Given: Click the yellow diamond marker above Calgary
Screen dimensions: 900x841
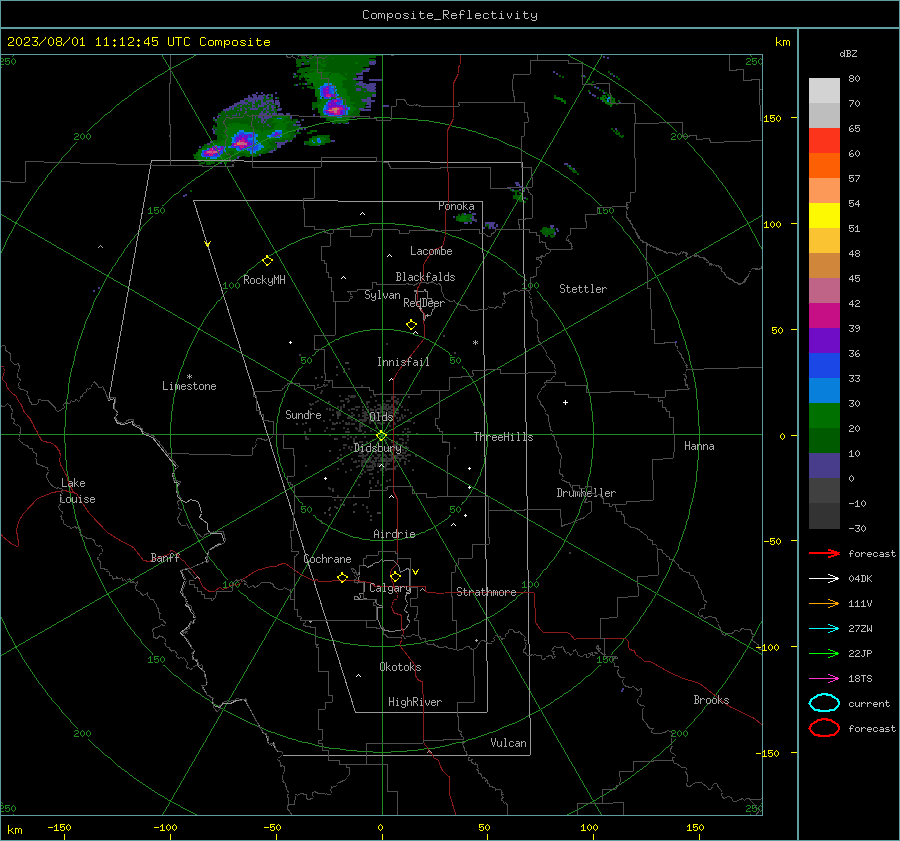Looking at the screenshot, I should 395,576.
